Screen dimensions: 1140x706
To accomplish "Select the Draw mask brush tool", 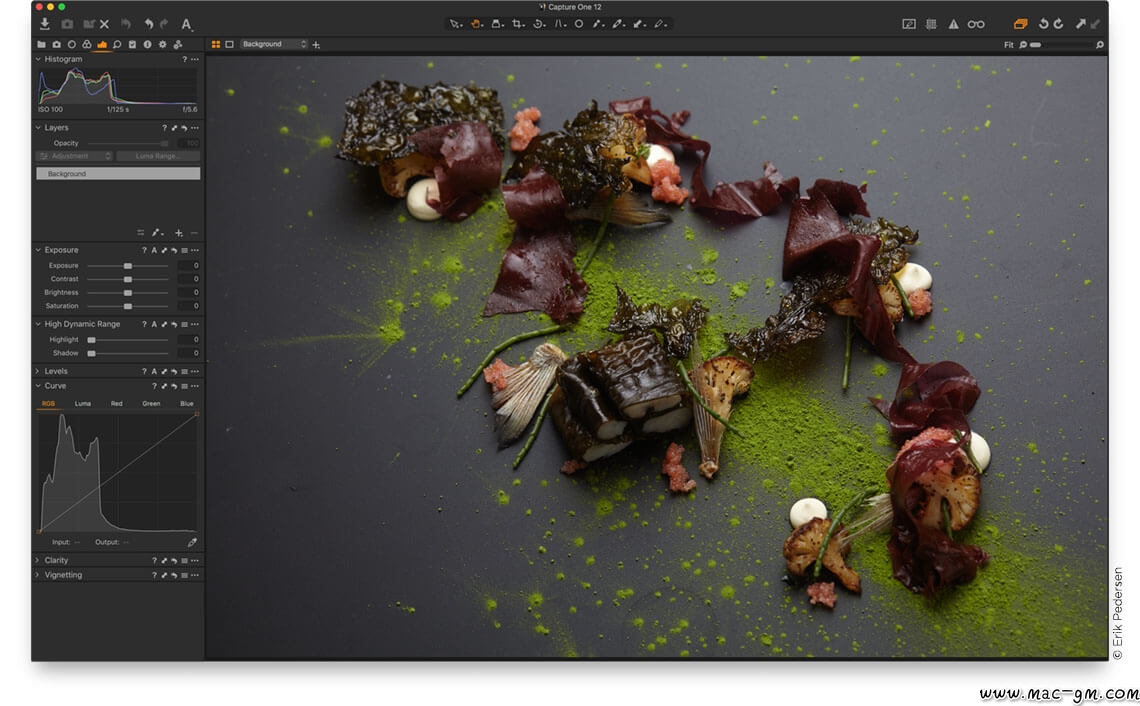I will pos(598,24).
